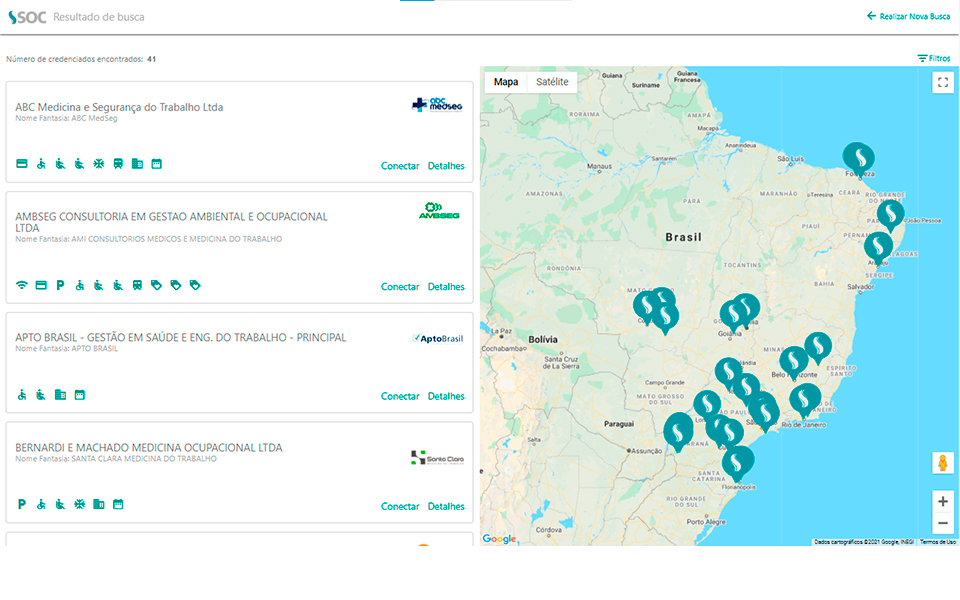Viewport: 960px width, 600px height.
Task: Click the map marker near Belo Horizonte label
Action: pyautogui.click(x=793, y=363)
